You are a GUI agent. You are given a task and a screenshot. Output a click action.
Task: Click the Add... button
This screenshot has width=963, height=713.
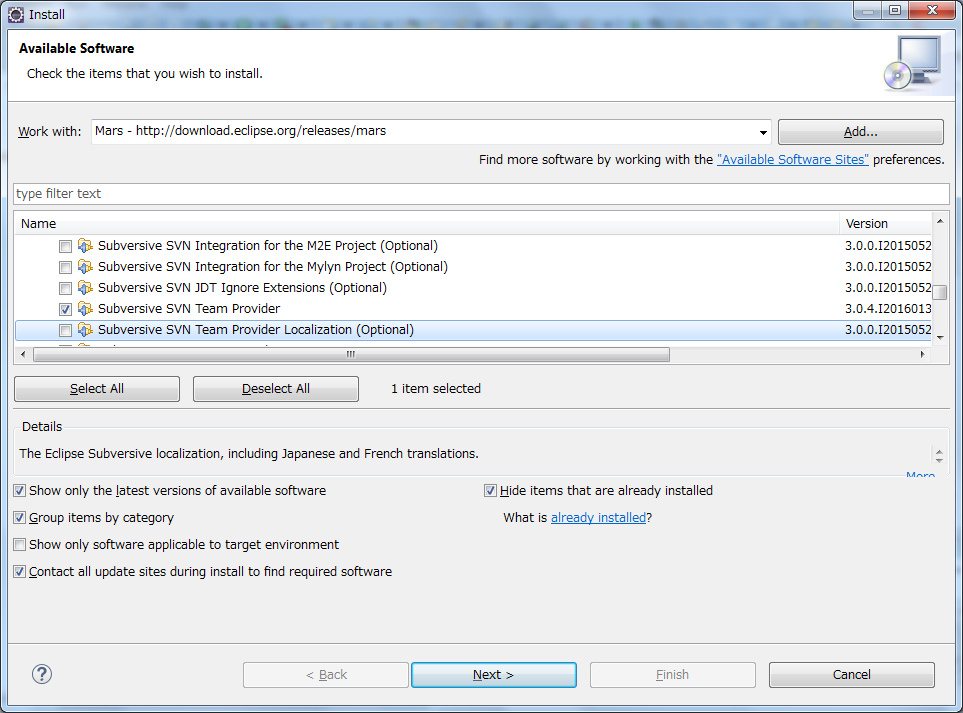(x=860, y=132)
